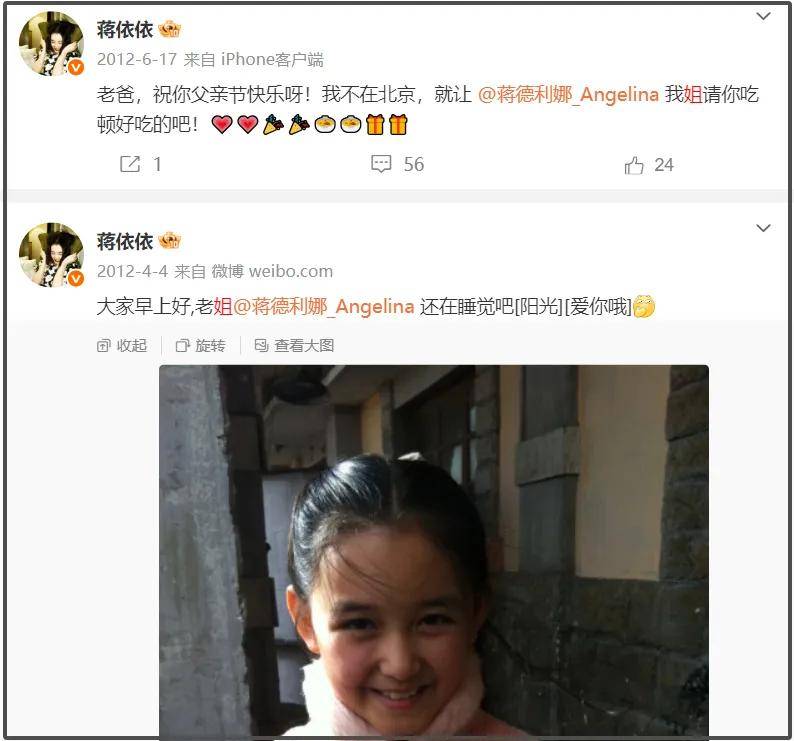The width and height of the screenshot is (794, 741).
Task: Click 蒋依依 username on first post
Action: click(125, 29)
